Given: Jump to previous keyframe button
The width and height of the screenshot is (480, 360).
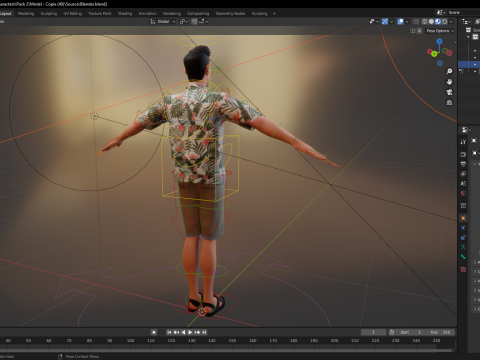Looking at the screenshot, I should click(x=176, y=332).
